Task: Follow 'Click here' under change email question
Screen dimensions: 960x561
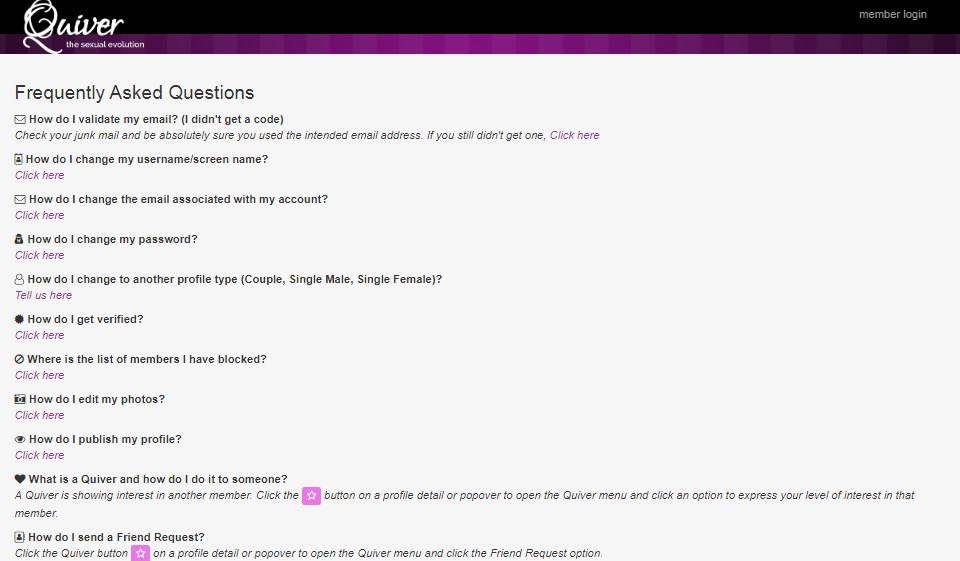Action: tap(39, 215)
